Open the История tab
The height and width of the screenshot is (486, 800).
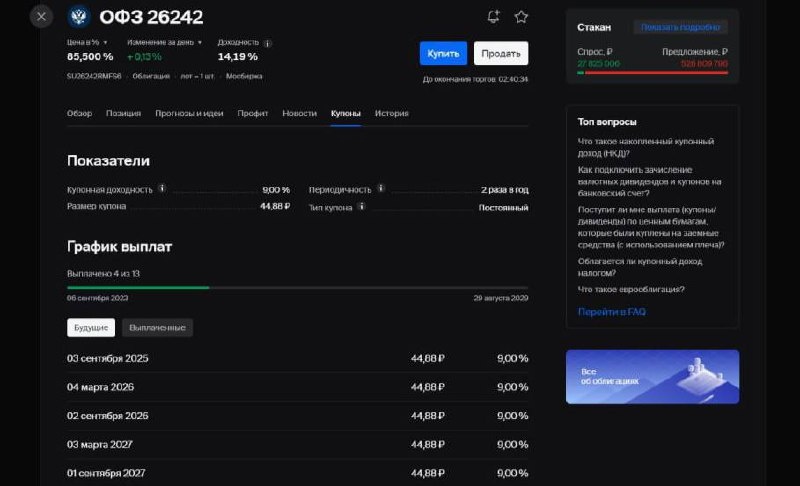point(392,113)
